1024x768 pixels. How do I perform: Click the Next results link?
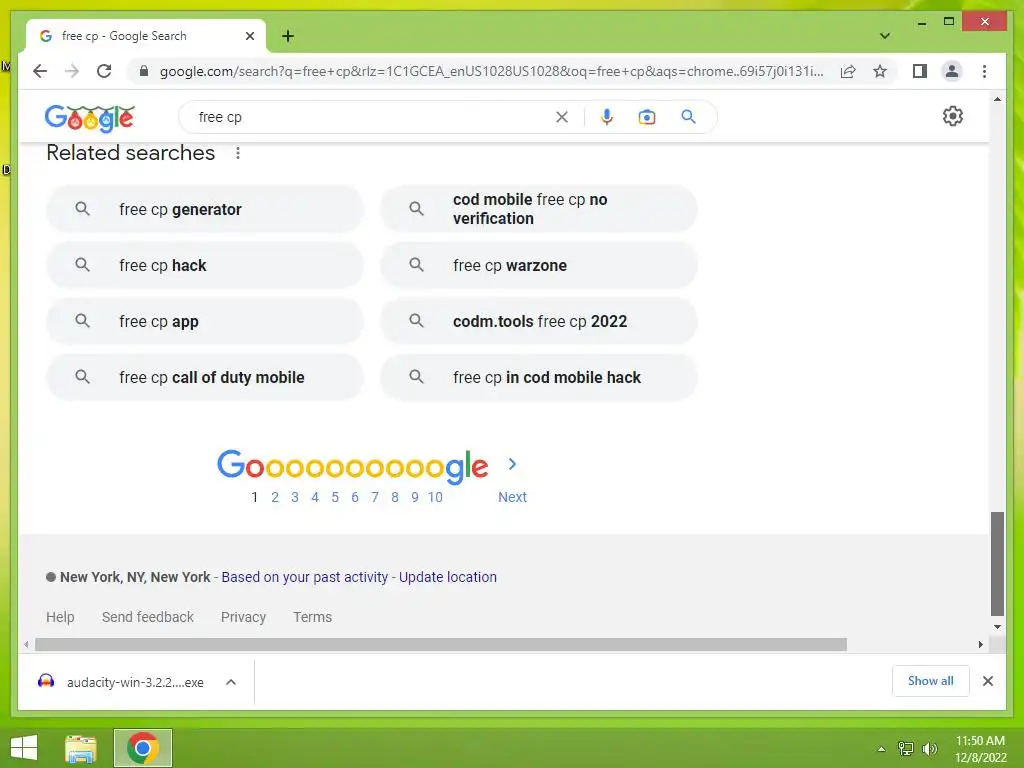pos(512,497)
